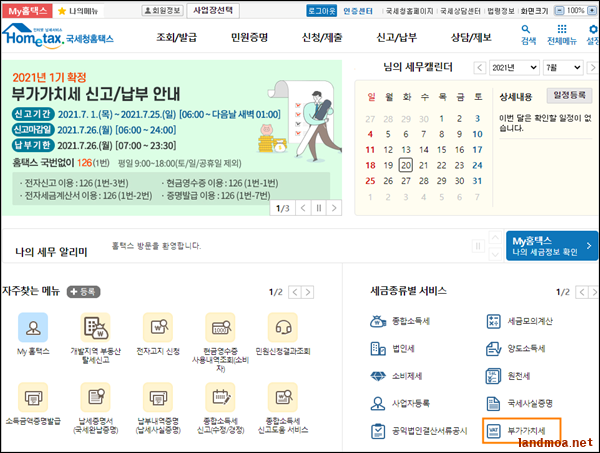Click the 로그아웃 button
Screen dimensions: 600x453
coord(321,11)
